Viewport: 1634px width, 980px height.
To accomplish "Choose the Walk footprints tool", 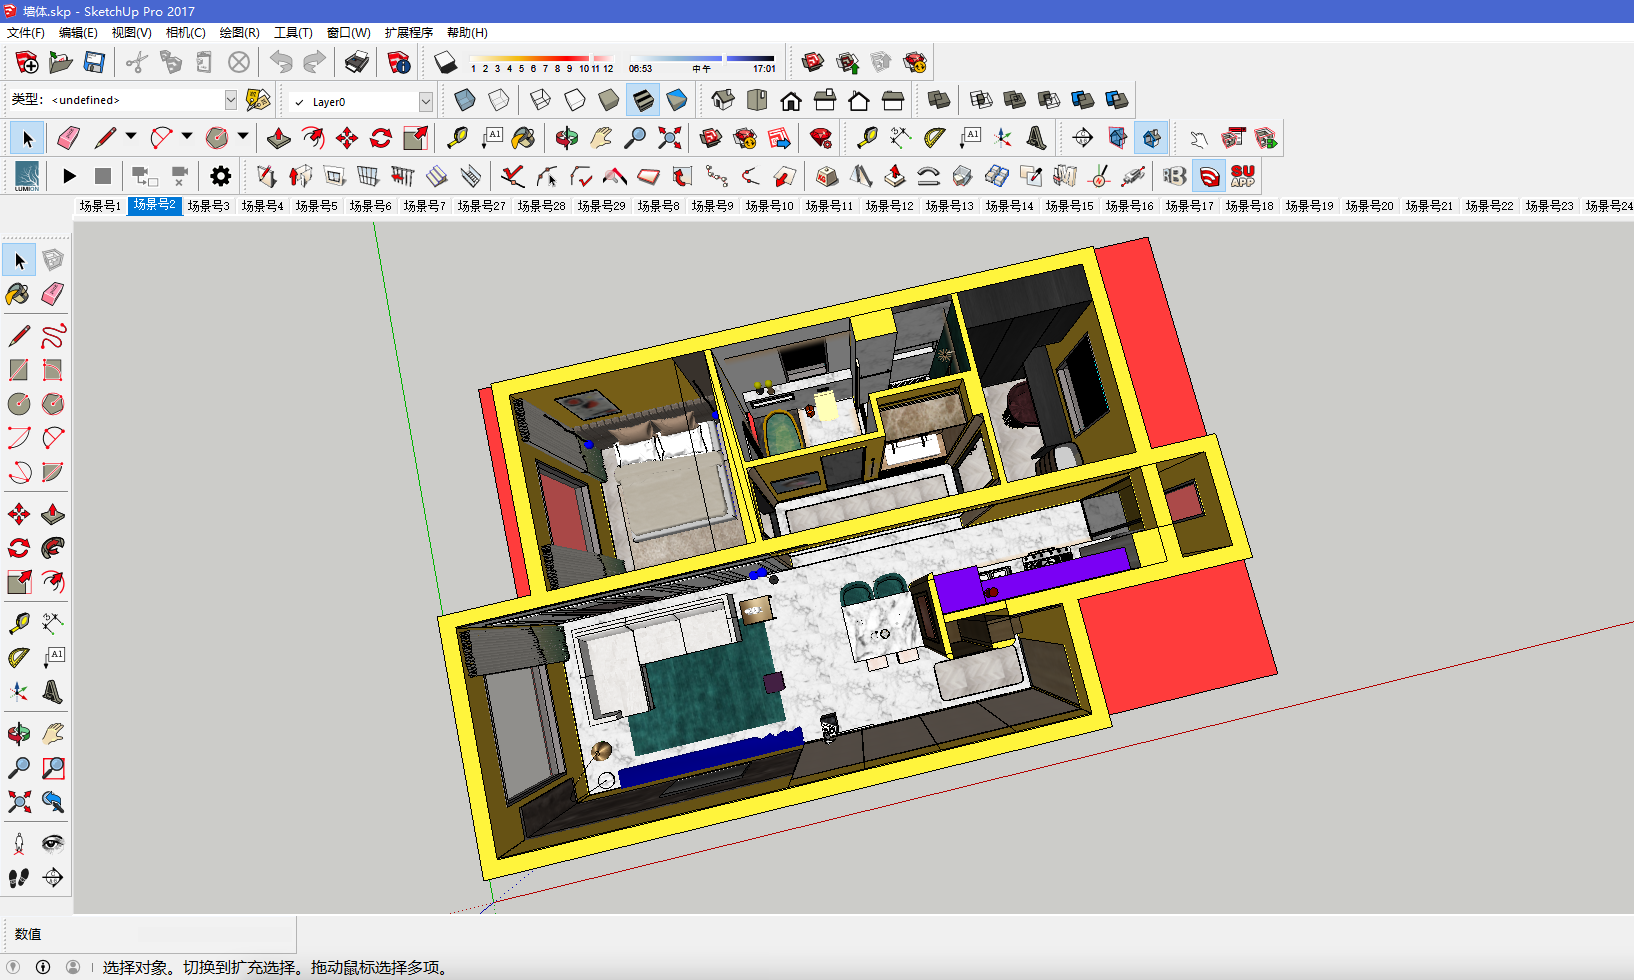I will point(19,878).
